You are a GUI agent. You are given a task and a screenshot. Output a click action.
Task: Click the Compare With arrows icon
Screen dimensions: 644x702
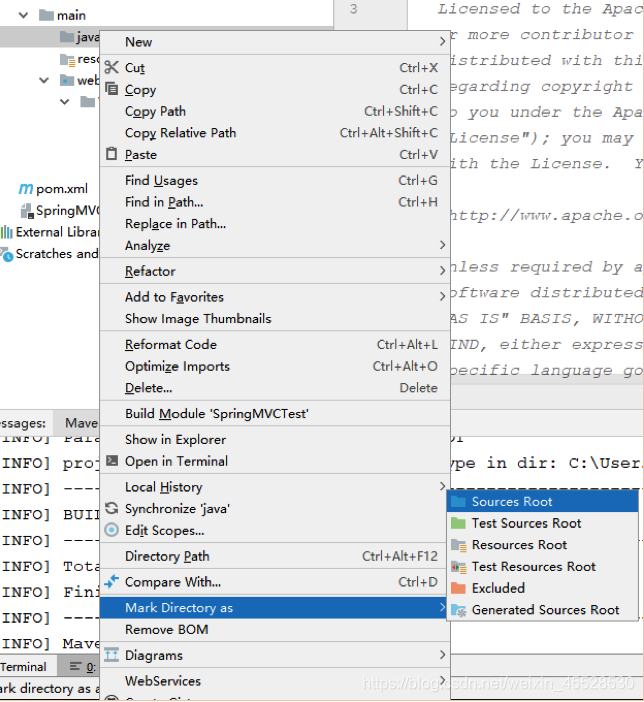pyautogui.click(x=112, y=581)
